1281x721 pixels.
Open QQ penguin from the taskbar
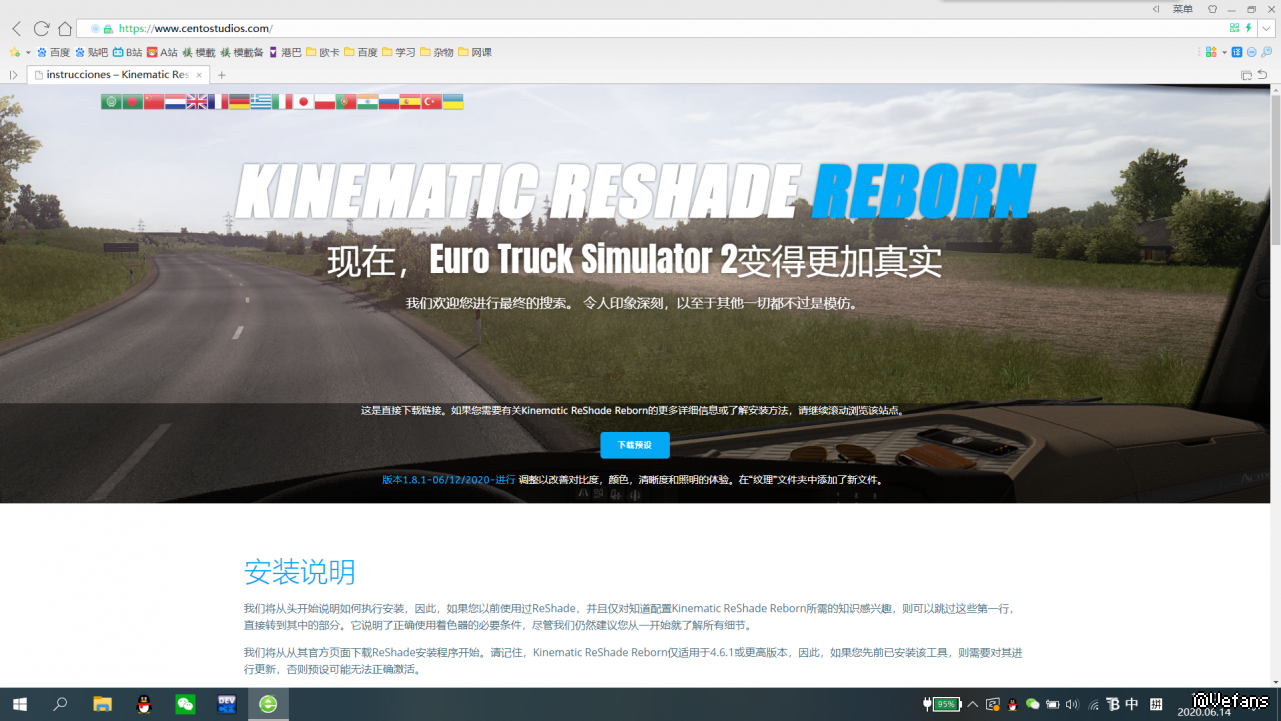coord(144,704)
